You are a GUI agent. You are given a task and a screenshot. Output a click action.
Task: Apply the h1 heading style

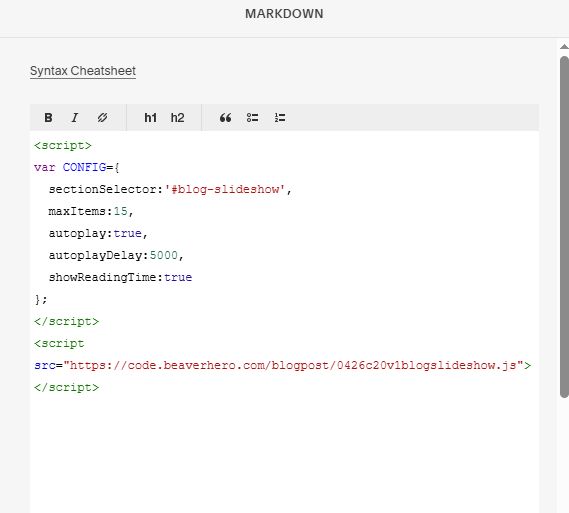[x=150, y=118]
